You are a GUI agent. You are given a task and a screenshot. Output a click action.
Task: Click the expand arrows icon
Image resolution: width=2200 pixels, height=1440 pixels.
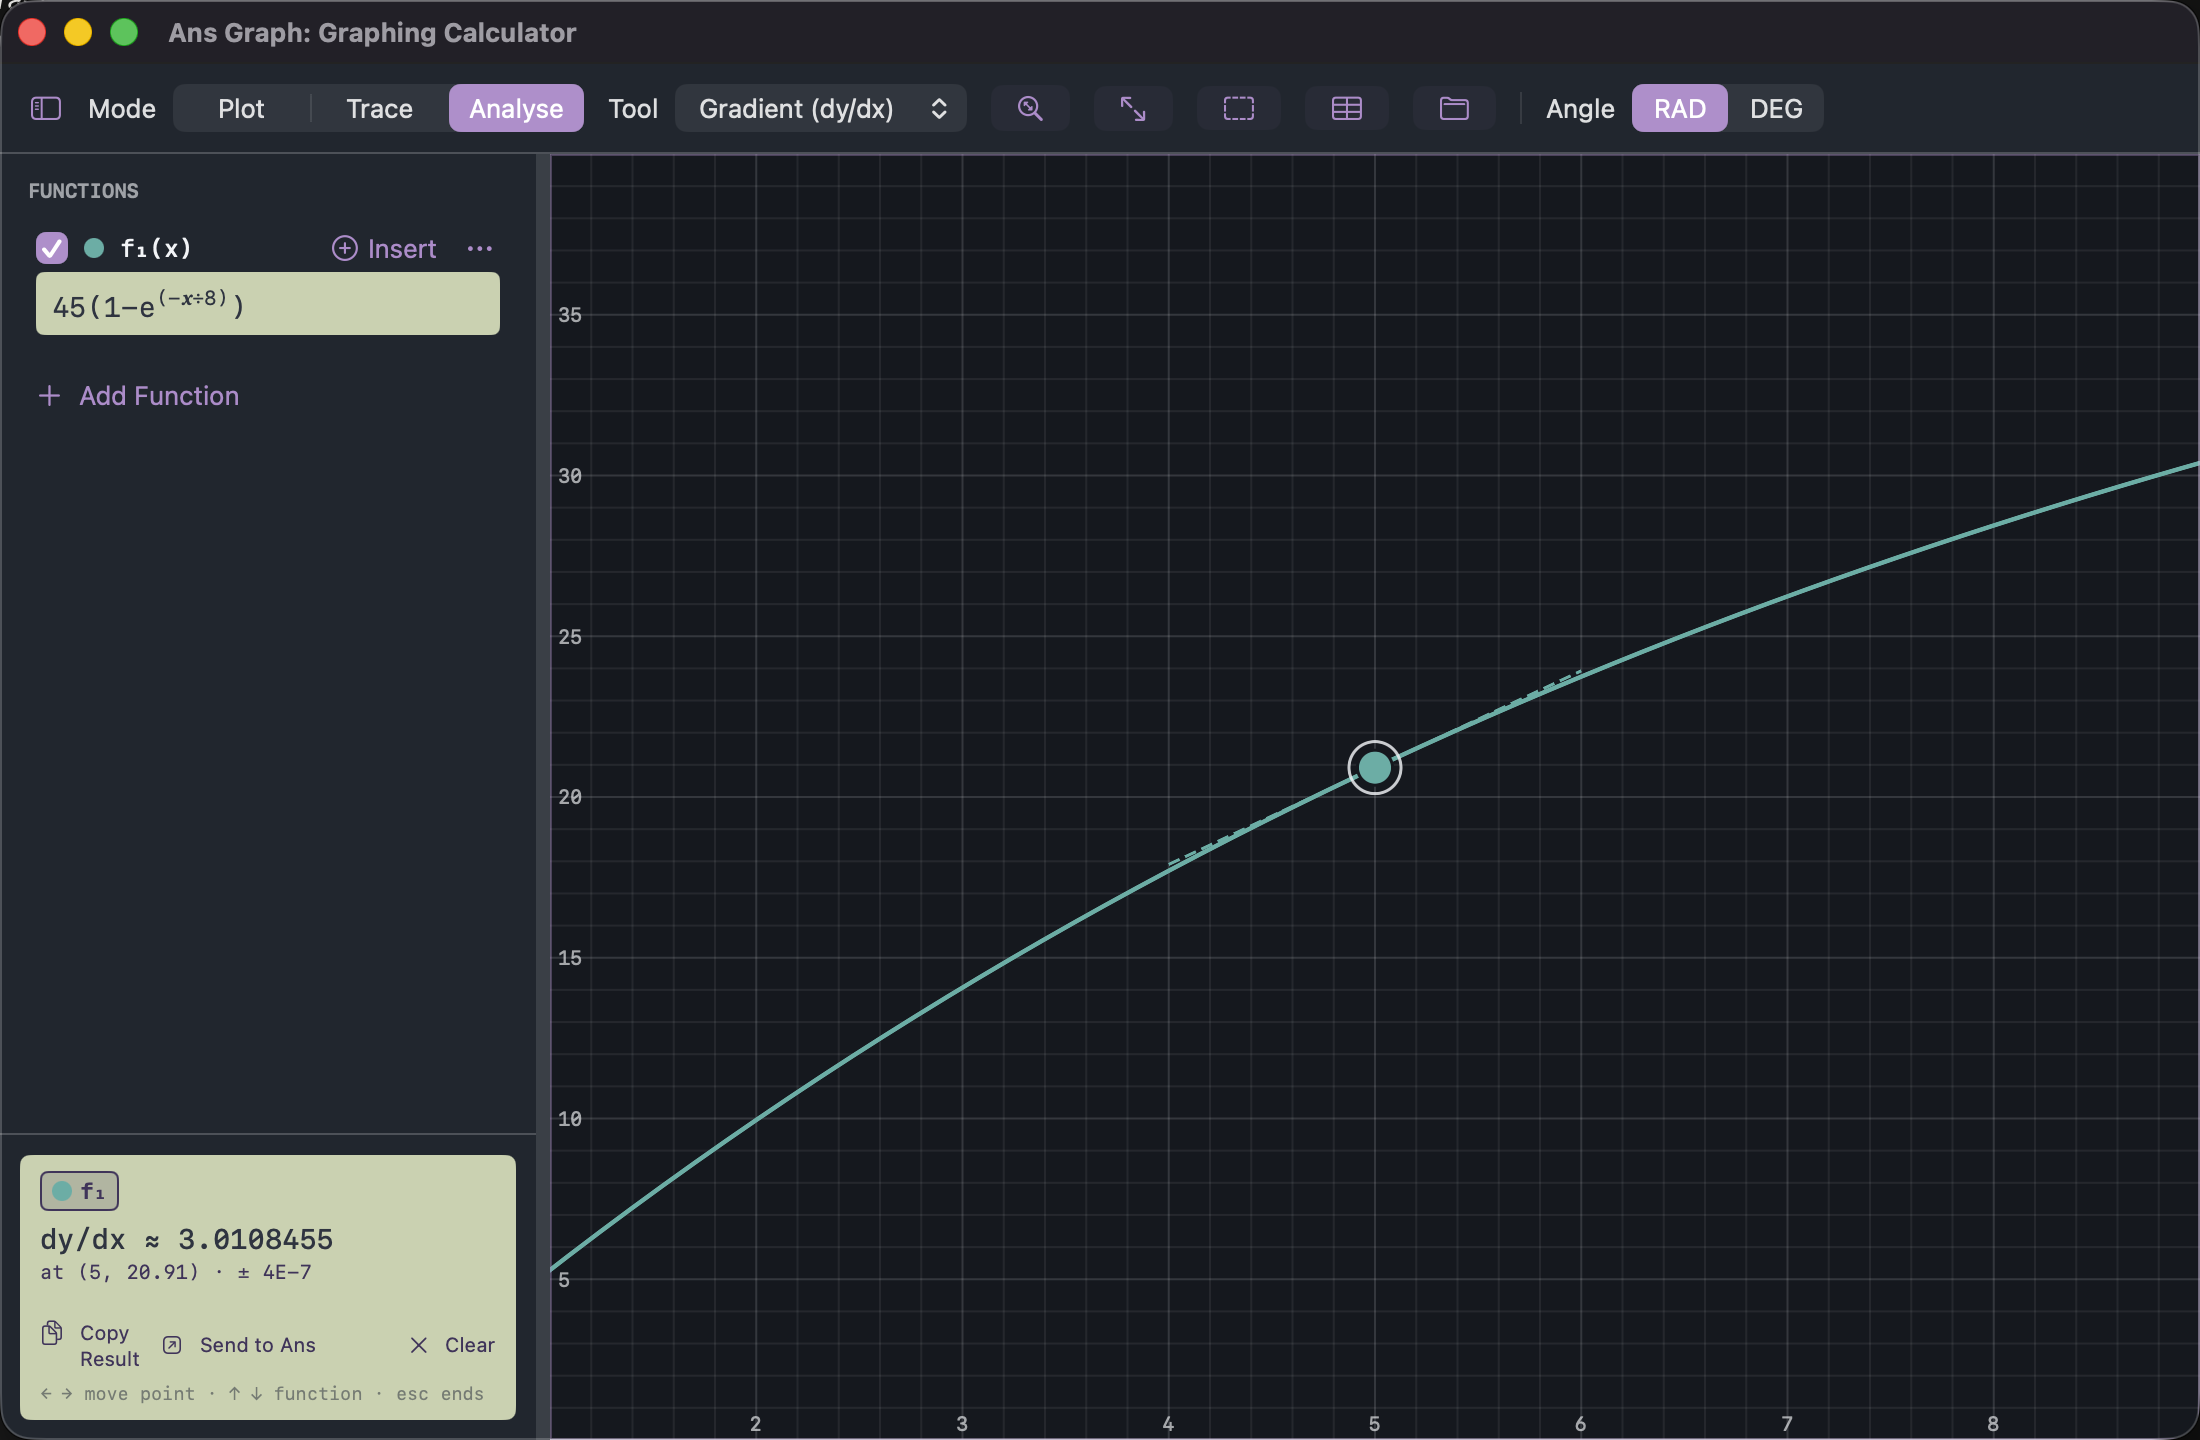tap(1133, 108)
